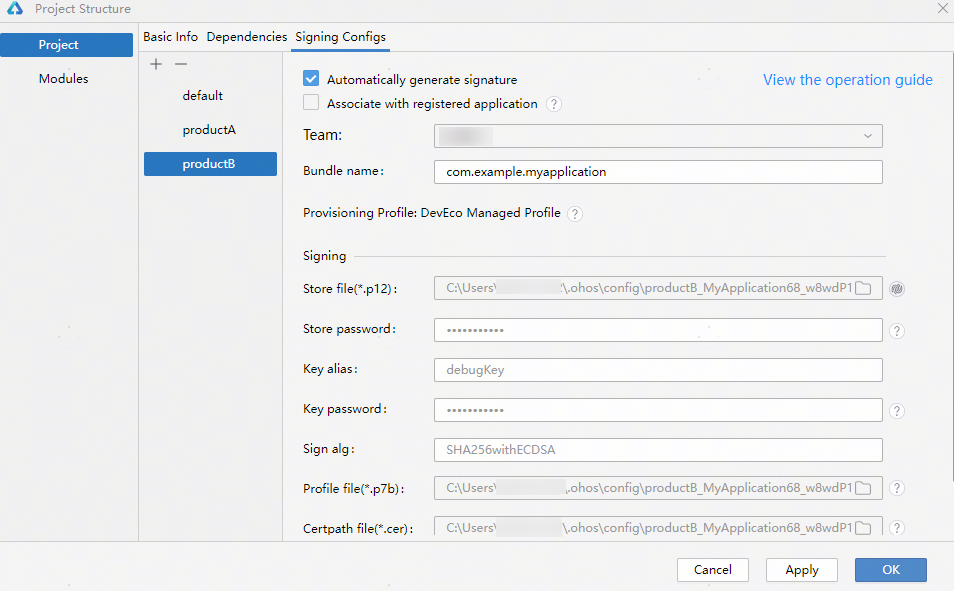Enable Associate with registered application
The width and height of the screenshot is (954, 591).
311,103
